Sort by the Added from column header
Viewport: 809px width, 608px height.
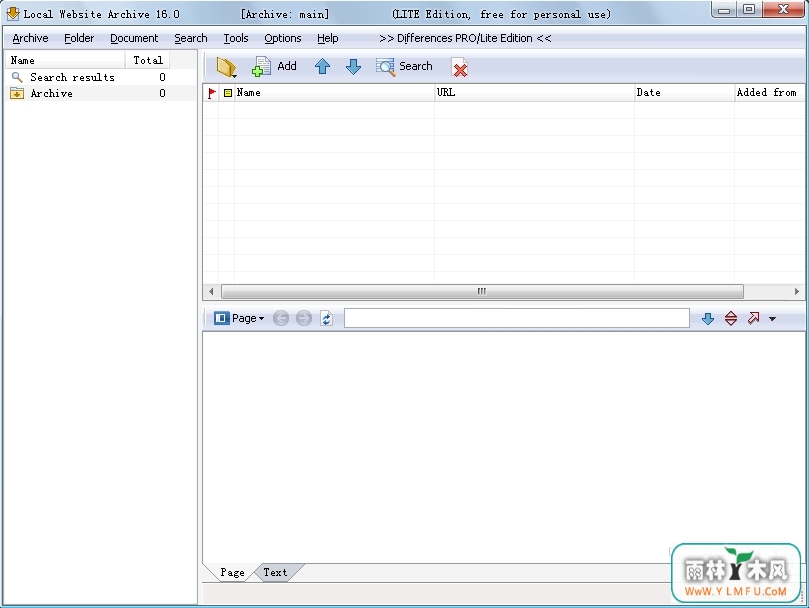[769, 93]
